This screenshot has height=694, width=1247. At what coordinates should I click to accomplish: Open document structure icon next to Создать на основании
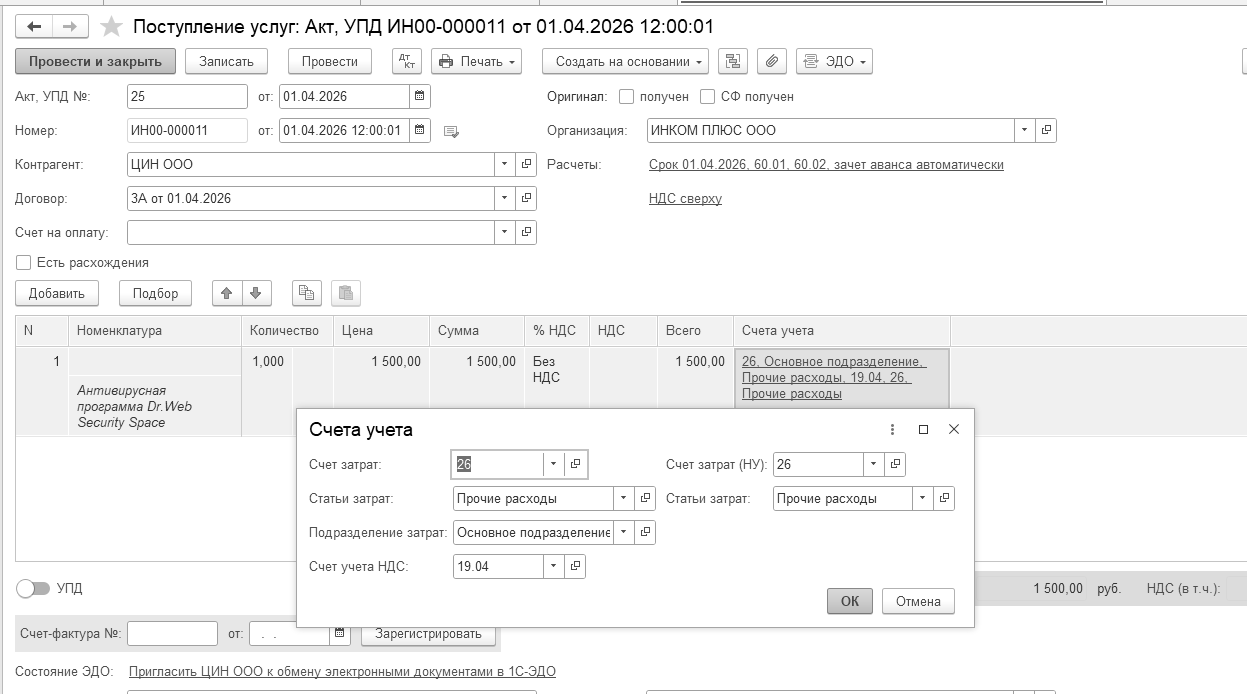click(x=733, y=61)
